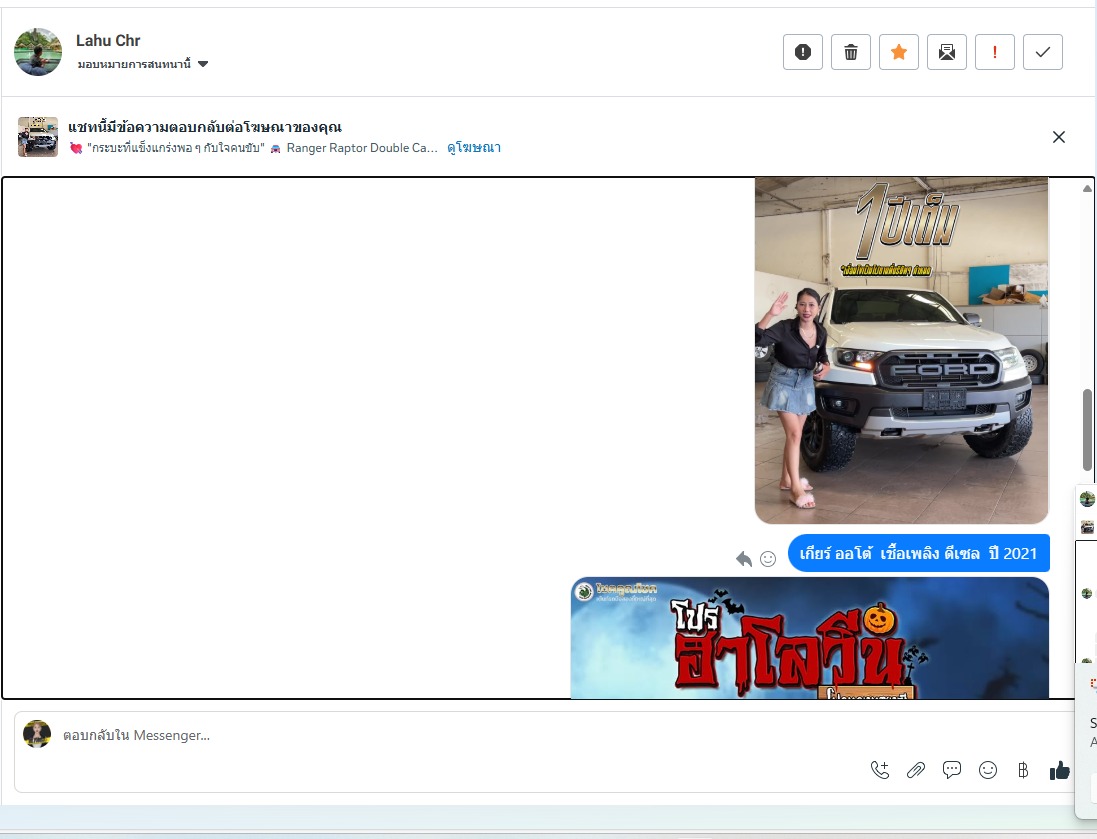Reply to the gear auto diesel message

coord(743,559)
